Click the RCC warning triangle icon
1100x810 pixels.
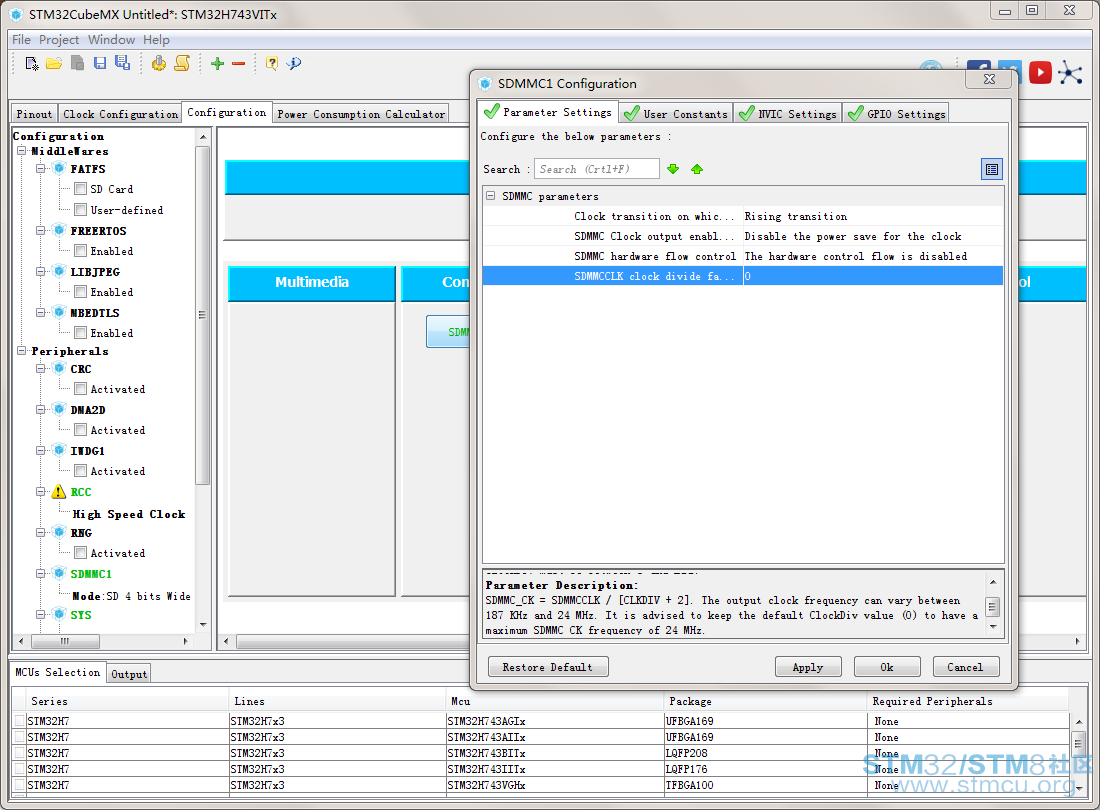59,492
